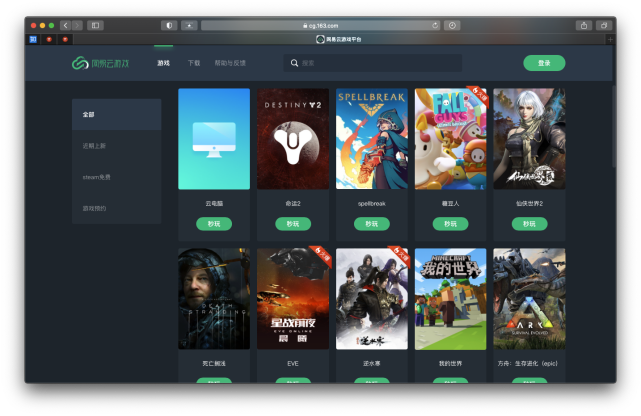Click 秒玩 button under 云电脑
This screenshot has width=641, height=416.
coord(214,224)
